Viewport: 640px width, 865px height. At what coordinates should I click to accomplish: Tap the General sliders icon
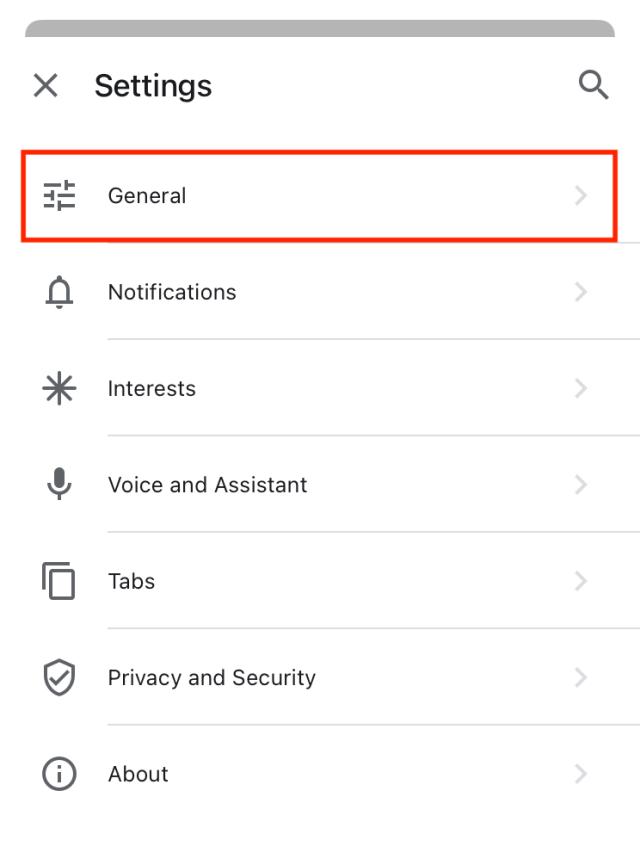60,196
